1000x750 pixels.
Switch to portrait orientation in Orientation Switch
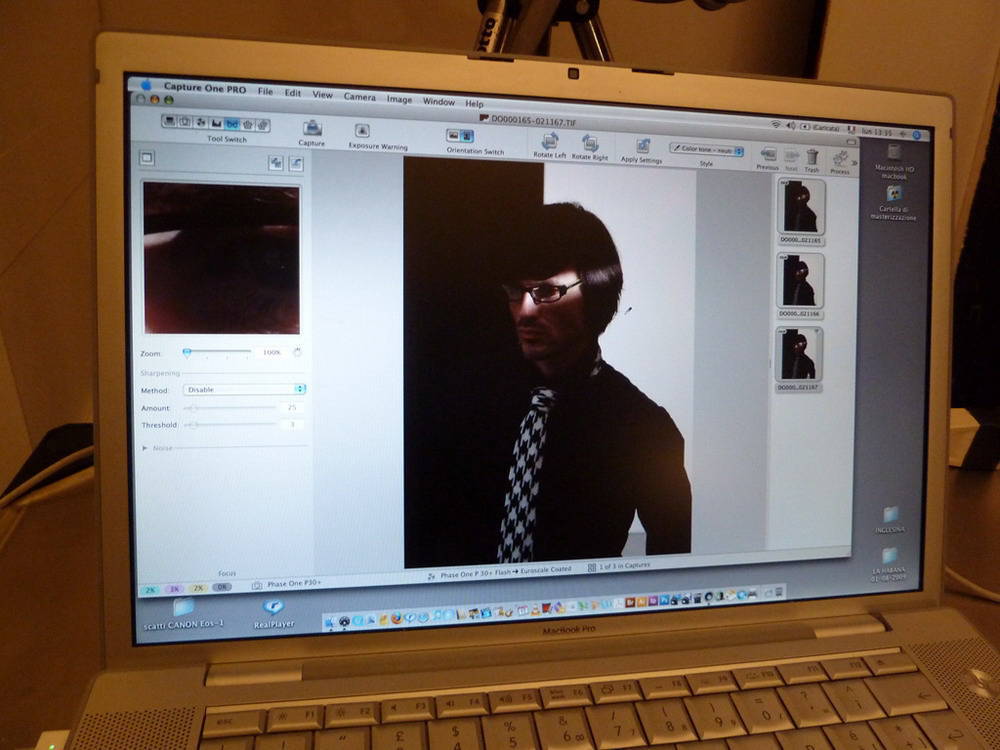point(467,136)
